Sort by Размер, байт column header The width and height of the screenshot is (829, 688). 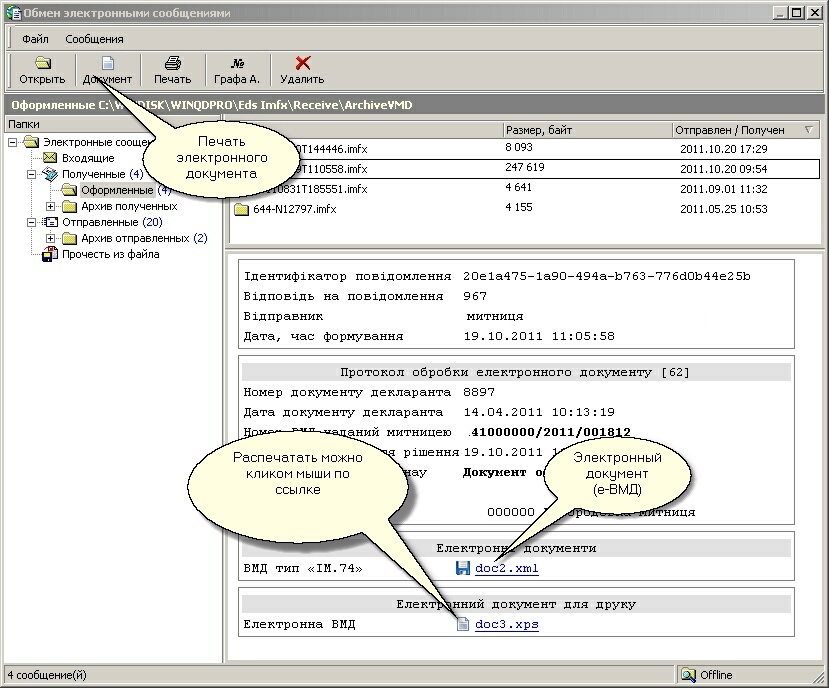coord(587,130)
